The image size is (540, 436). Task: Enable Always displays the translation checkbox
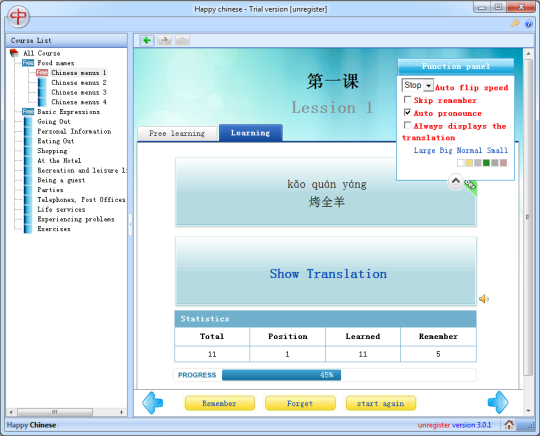(407, 125)
